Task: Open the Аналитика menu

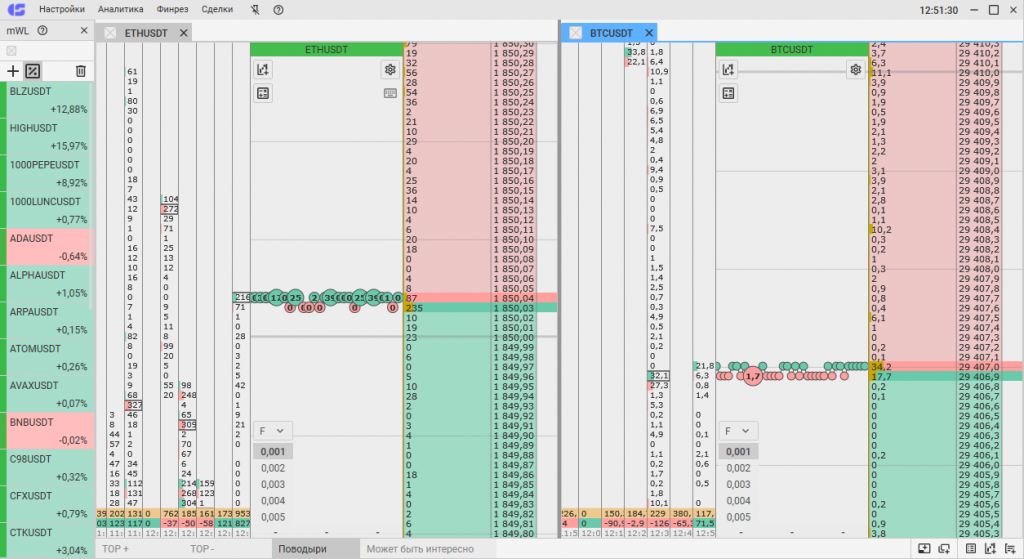Action: (x=120, y=9)
